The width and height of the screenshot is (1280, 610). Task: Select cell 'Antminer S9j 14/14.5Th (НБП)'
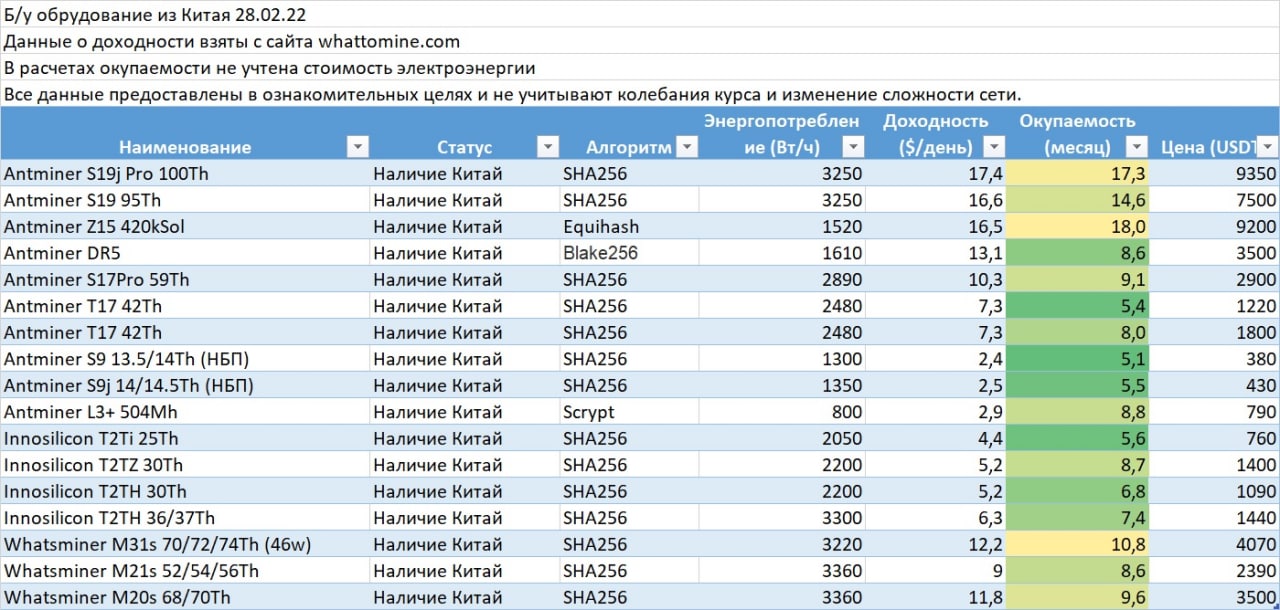(x=185, y=385)
